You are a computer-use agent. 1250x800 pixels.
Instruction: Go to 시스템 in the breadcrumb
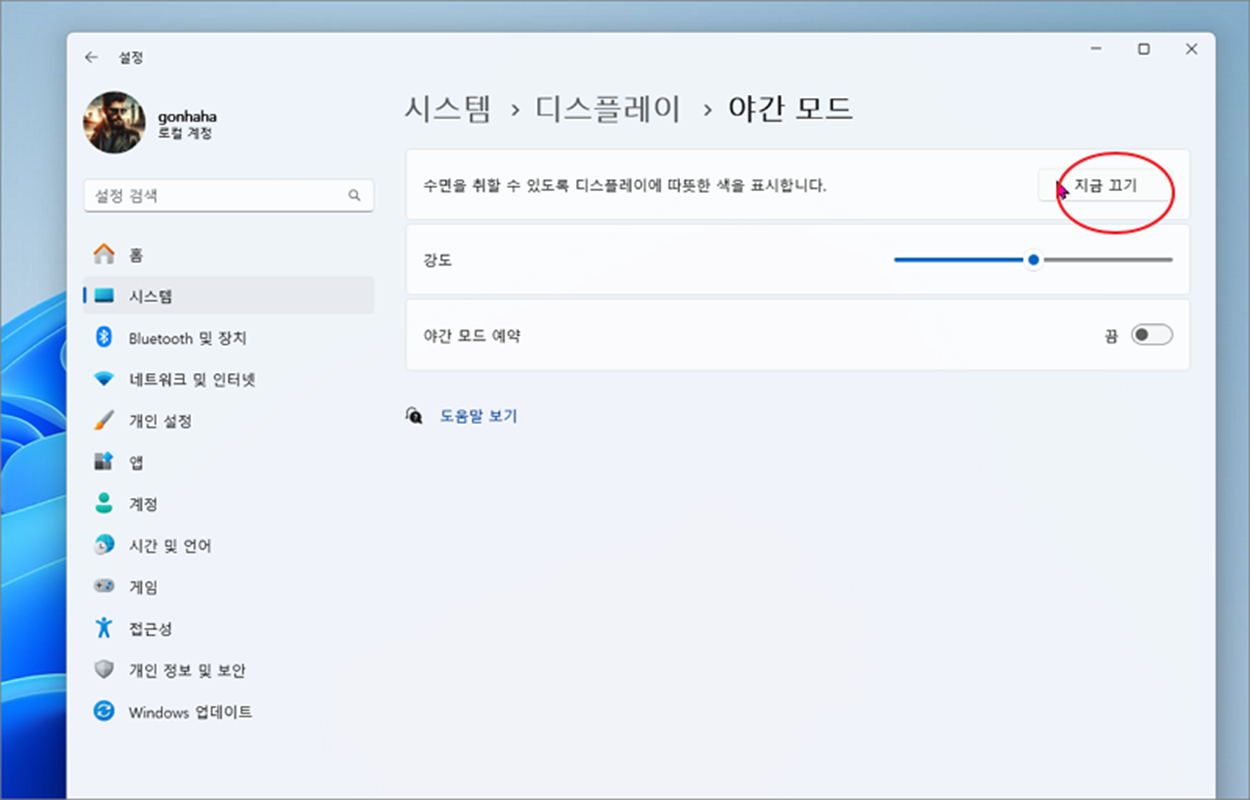pyautogui.click(x=448, y=108)
